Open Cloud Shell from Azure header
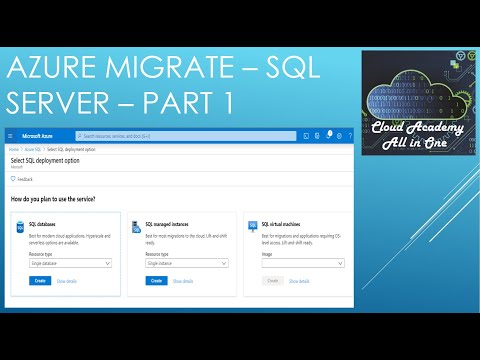 coord(306,136)
